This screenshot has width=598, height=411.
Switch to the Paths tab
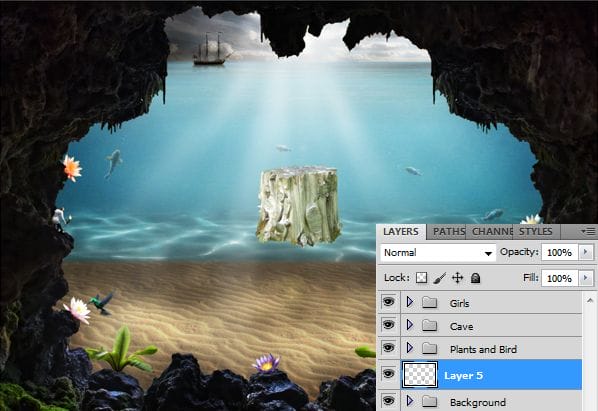pyautogui.click(x=448, y=231)
